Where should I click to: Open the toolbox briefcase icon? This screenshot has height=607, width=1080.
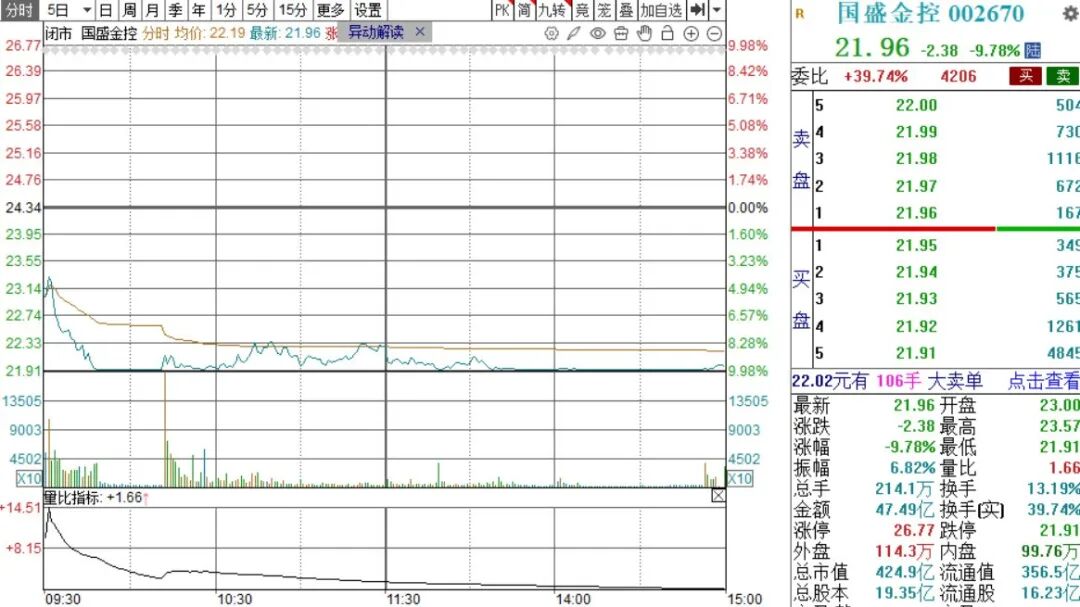[x=621, y=33]
